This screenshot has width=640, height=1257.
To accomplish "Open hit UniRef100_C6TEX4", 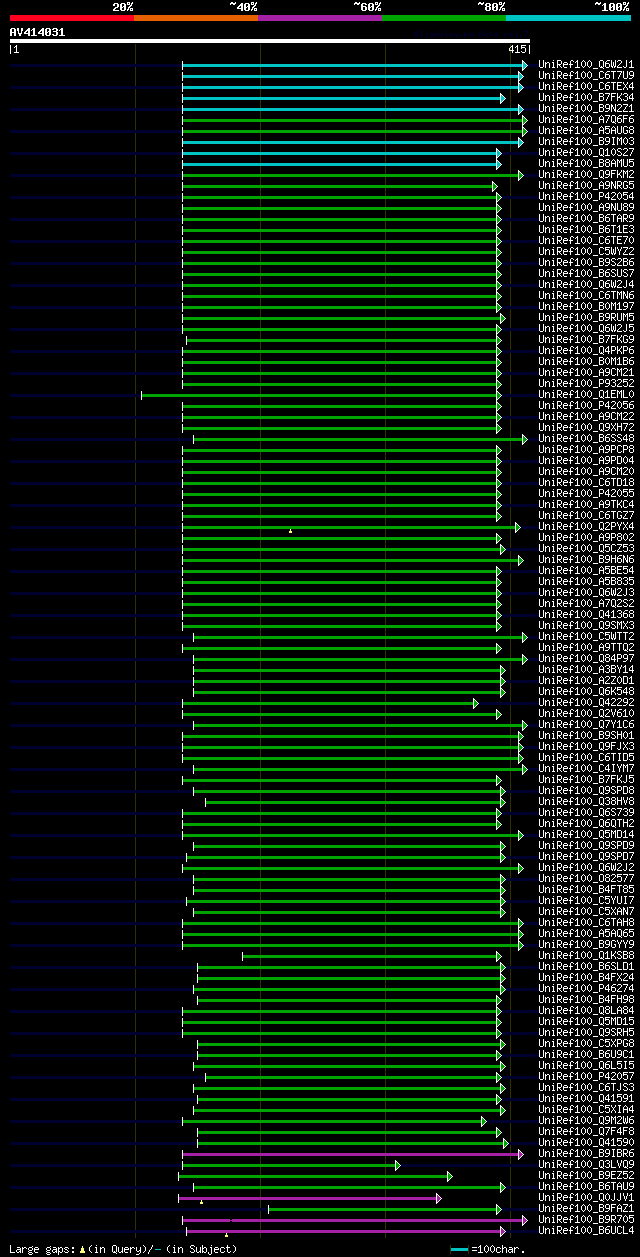I will click(x=586, y=86).
